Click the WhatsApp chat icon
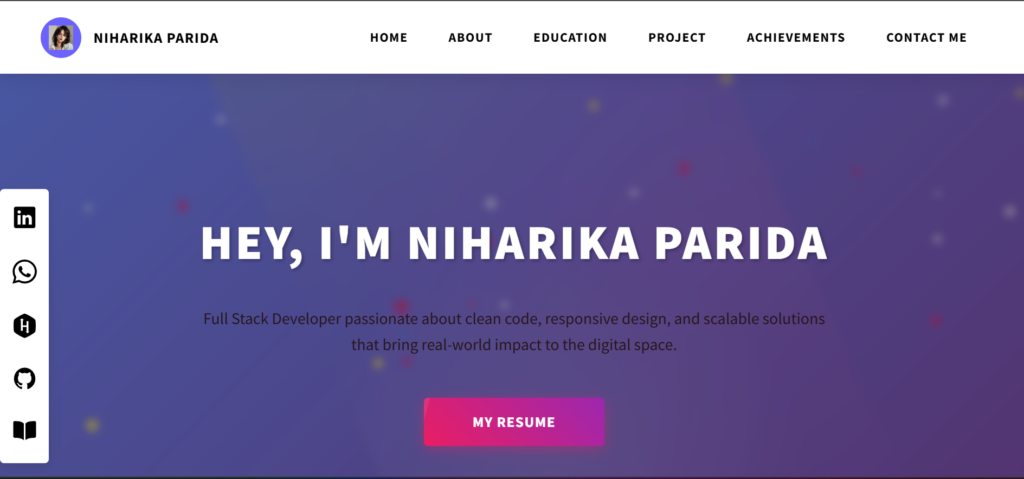Screen dimensions: 1024x479 click(x=24, y=271)
